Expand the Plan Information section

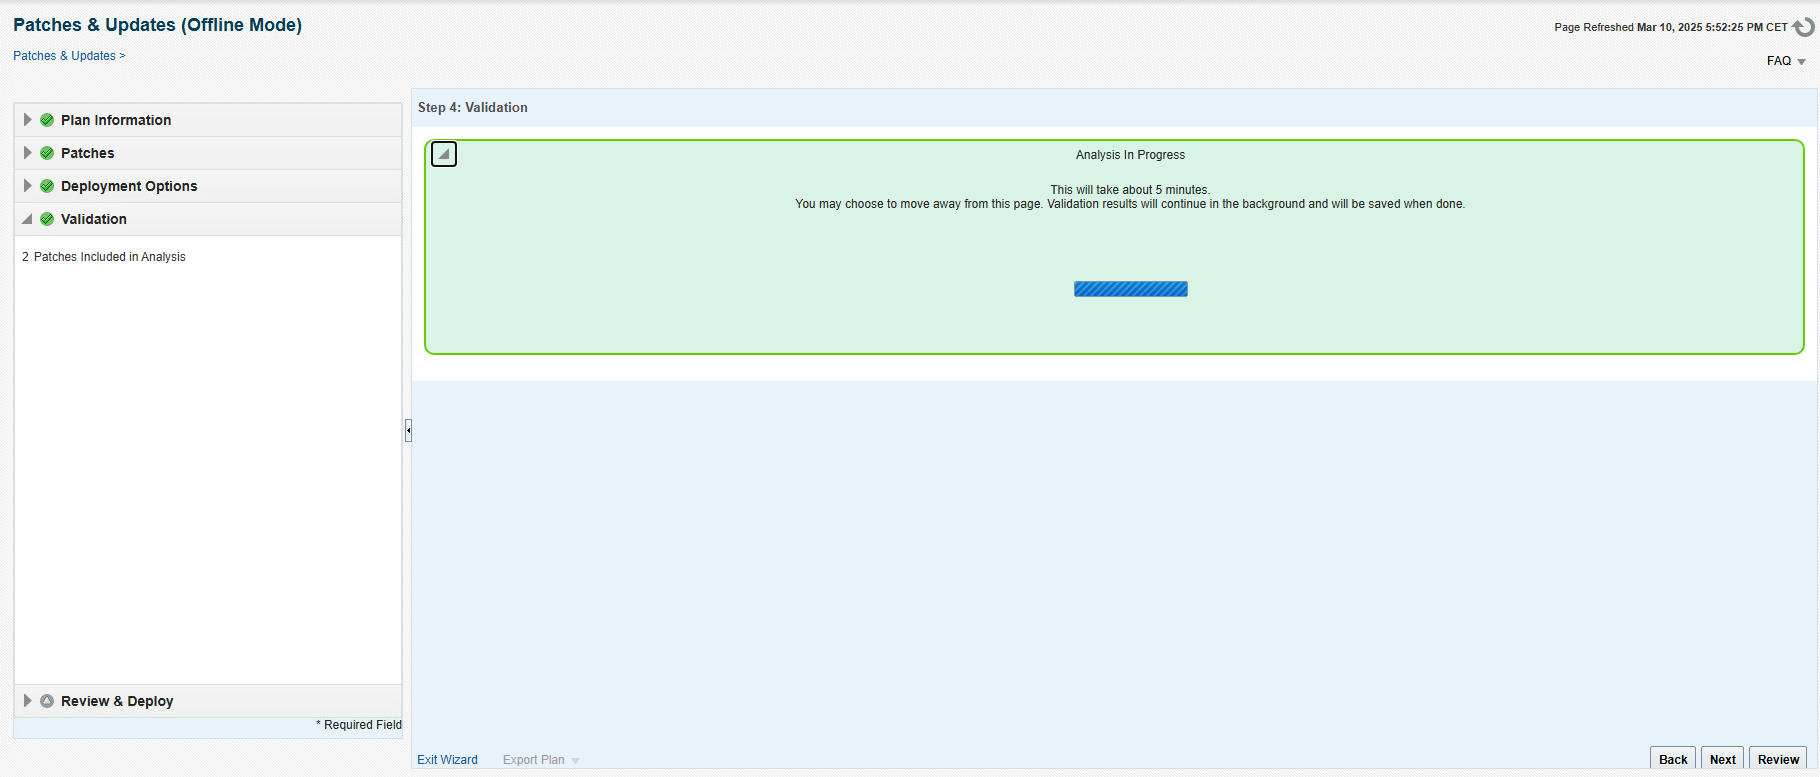28,120
